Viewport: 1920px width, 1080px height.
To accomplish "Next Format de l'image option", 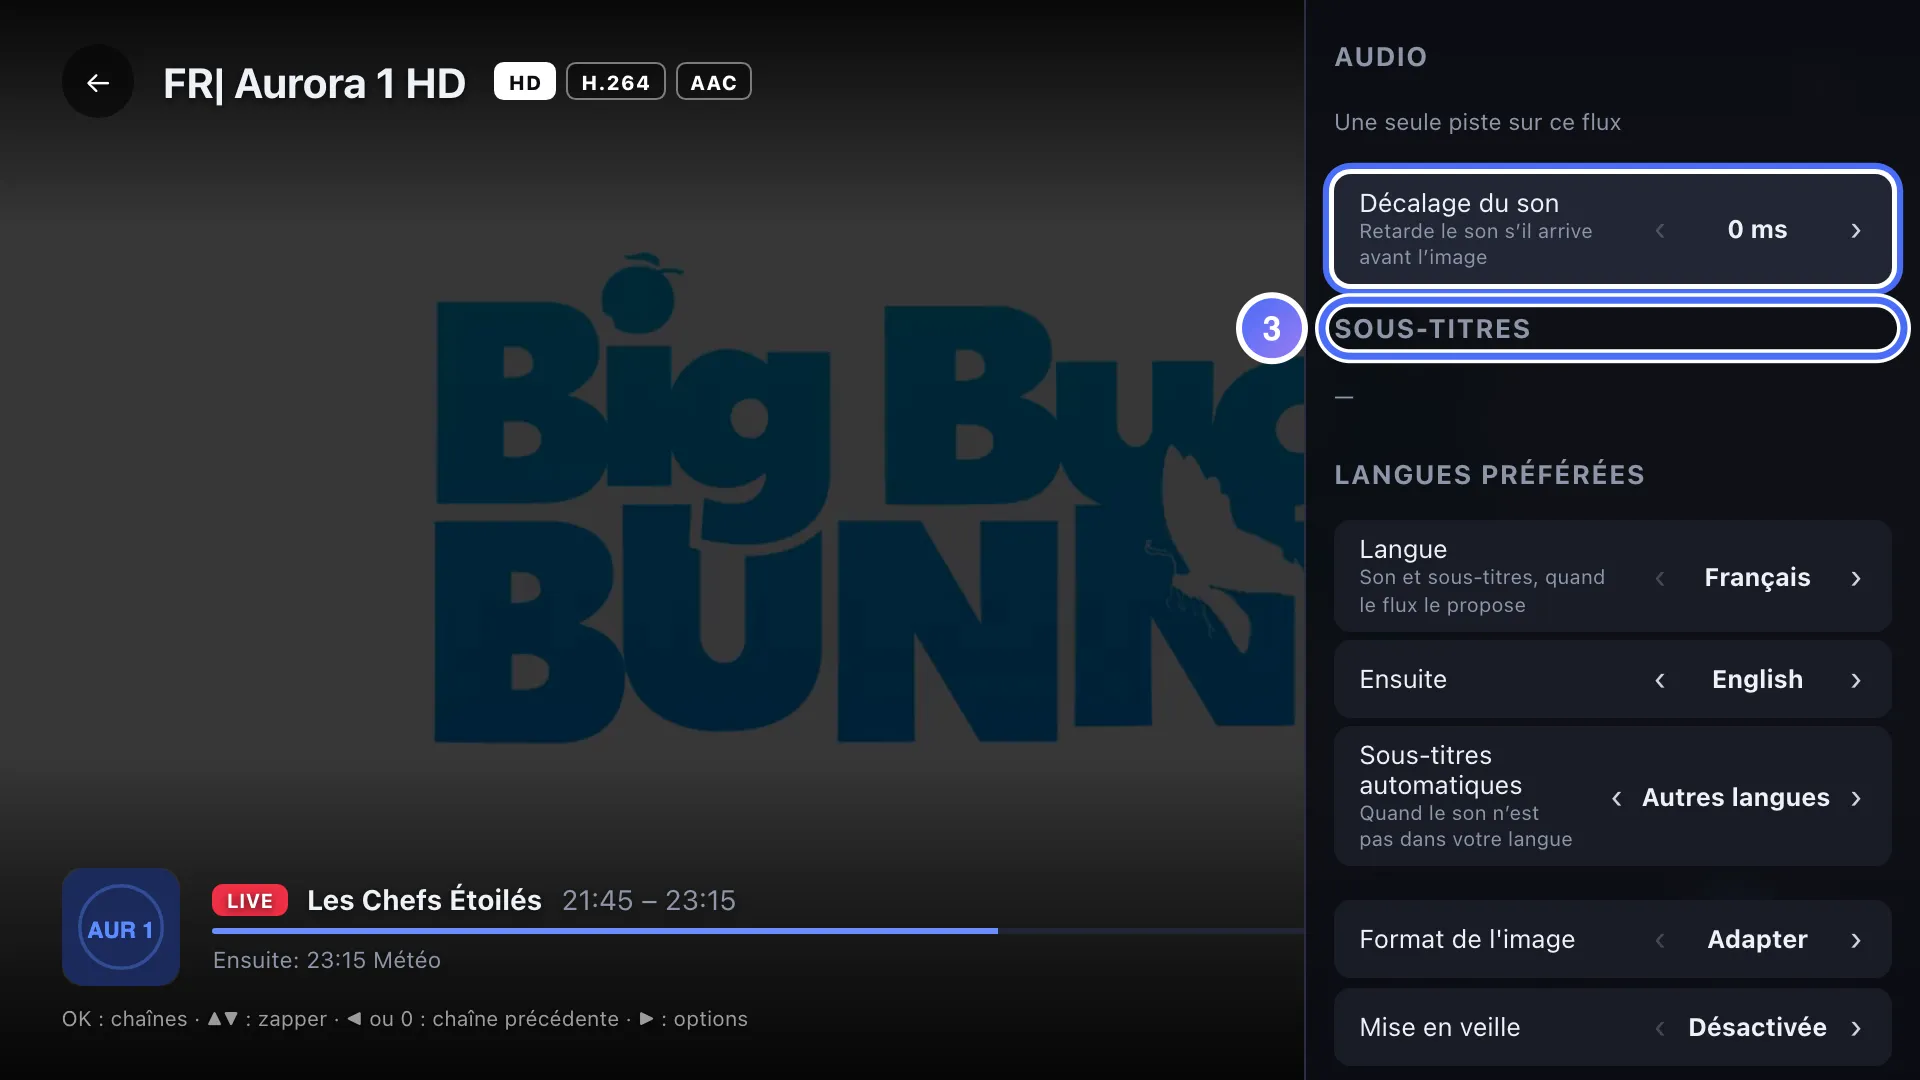I will (x=1856, y=940).
